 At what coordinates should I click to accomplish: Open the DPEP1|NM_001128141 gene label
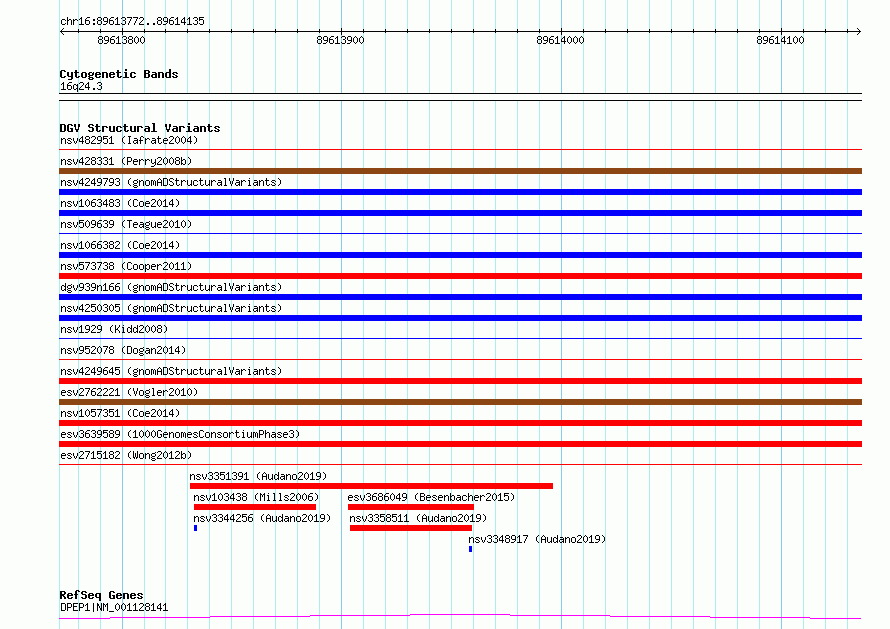coord(114,607)
